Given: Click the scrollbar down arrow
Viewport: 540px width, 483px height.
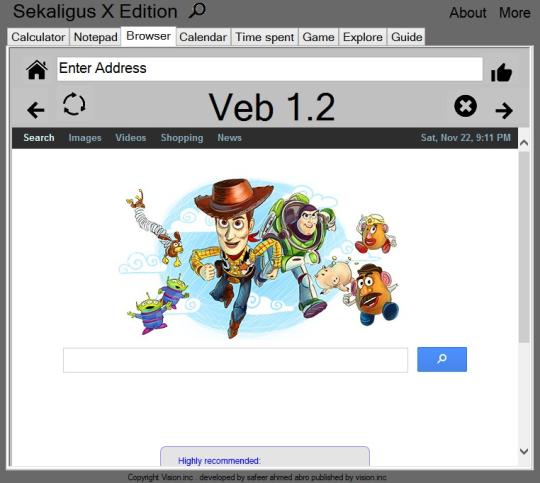Looking at the screenshot, I should (x=524, y=451).
